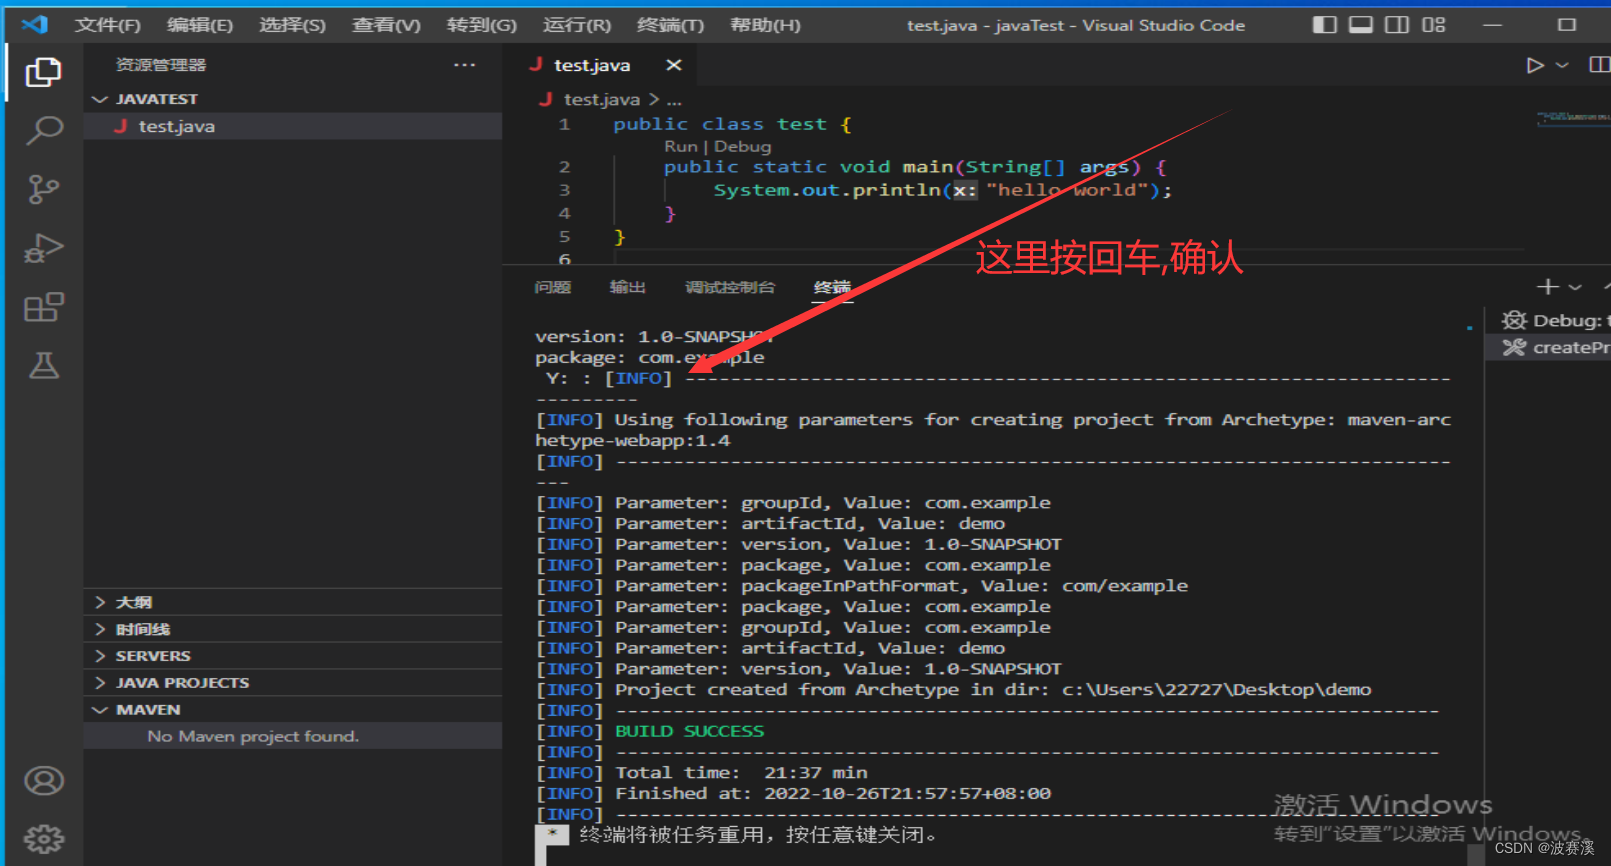Click the VS Code logo icon
Viewport: 1611px width, 866px height.
coord(34,24)
